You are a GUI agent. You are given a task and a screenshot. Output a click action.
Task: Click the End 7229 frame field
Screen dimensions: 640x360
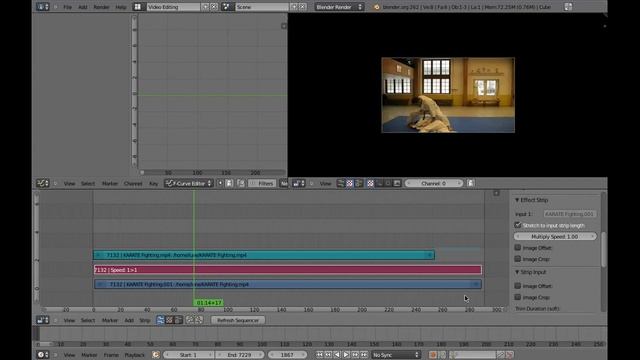pyautogui.click(x=239, y=355)
